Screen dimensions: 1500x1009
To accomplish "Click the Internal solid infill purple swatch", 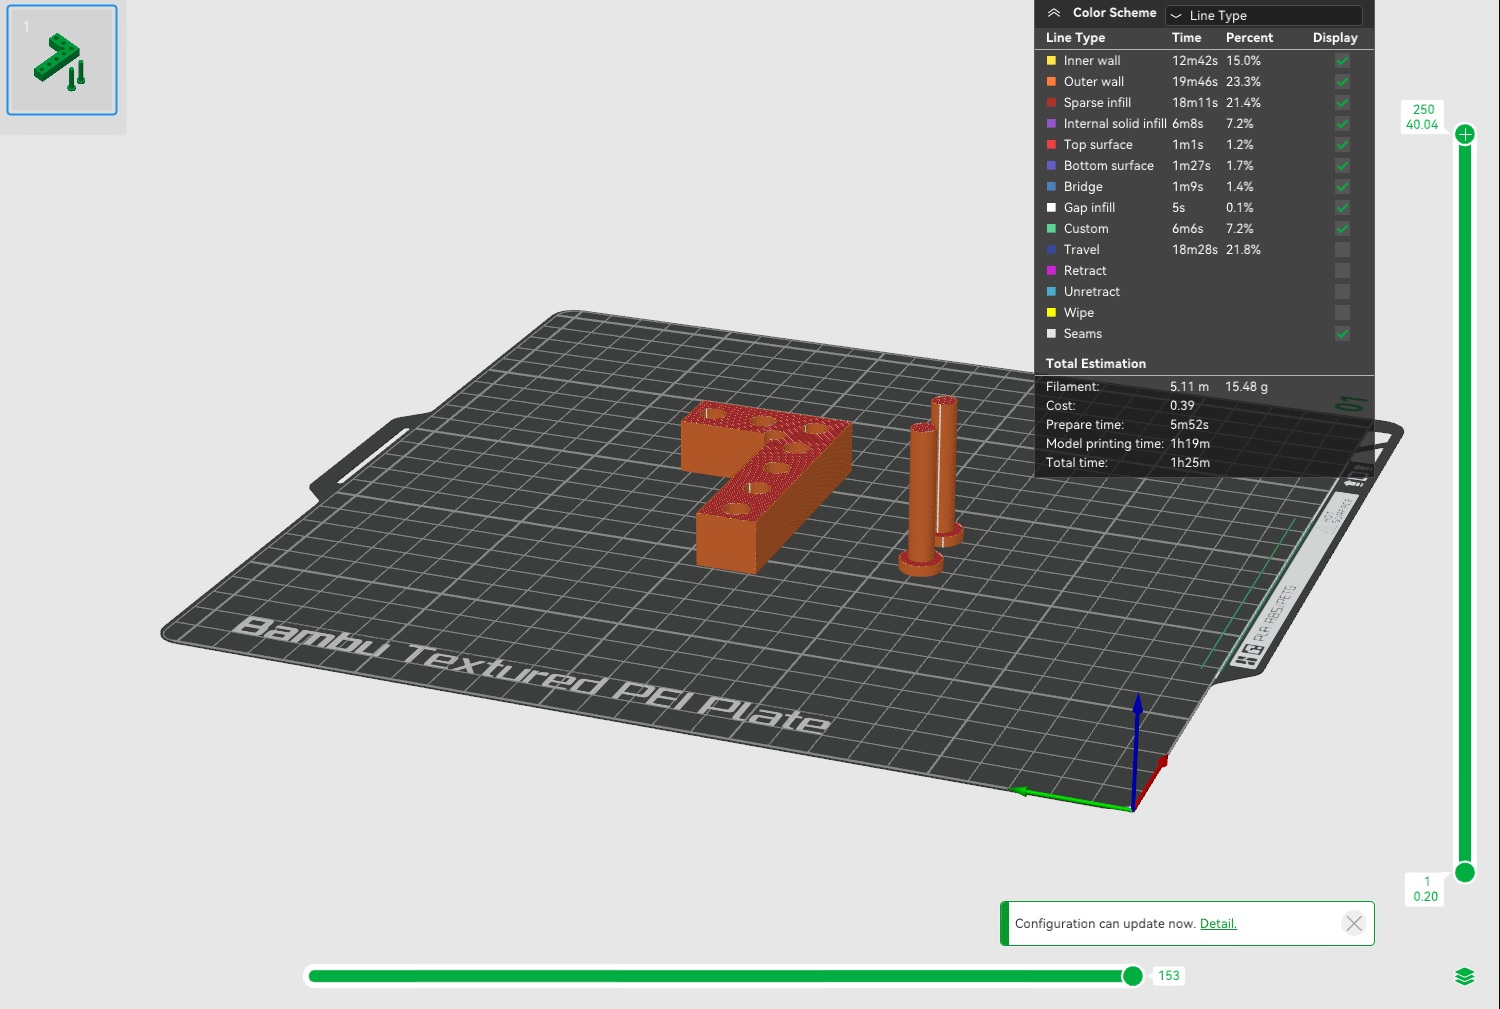I will 1051,124.
